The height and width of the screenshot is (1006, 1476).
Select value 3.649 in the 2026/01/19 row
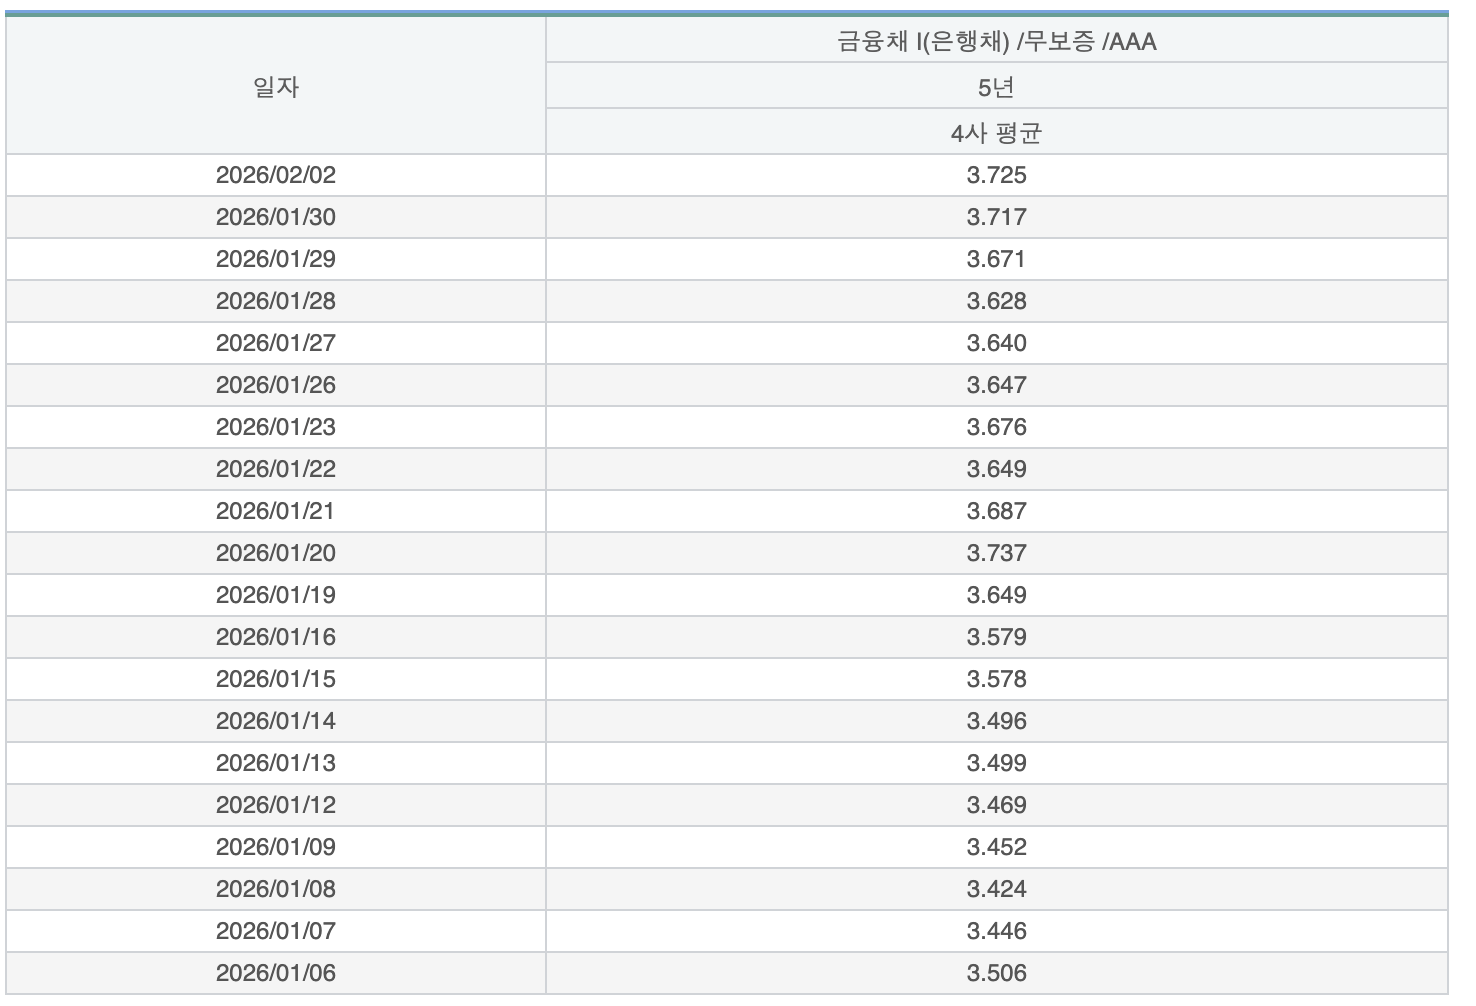pyautogui.click(x=997, y=595)
